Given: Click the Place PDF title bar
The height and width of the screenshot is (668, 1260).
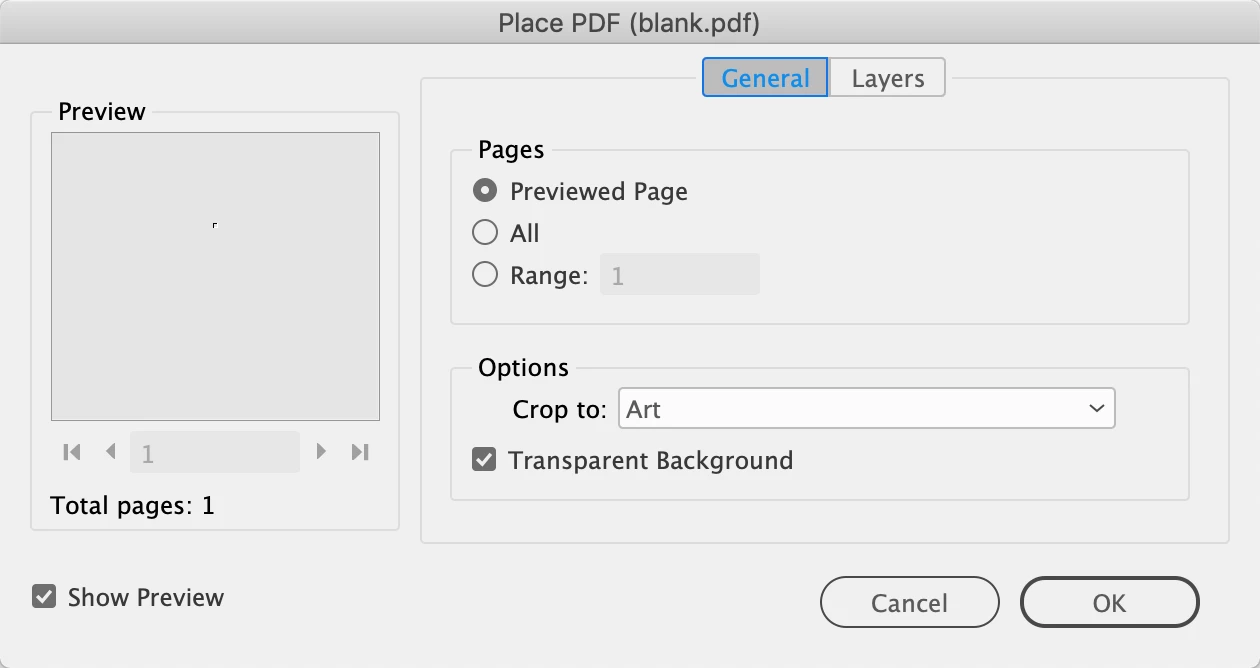Looking at the screenshot, I should pos(629,22).
